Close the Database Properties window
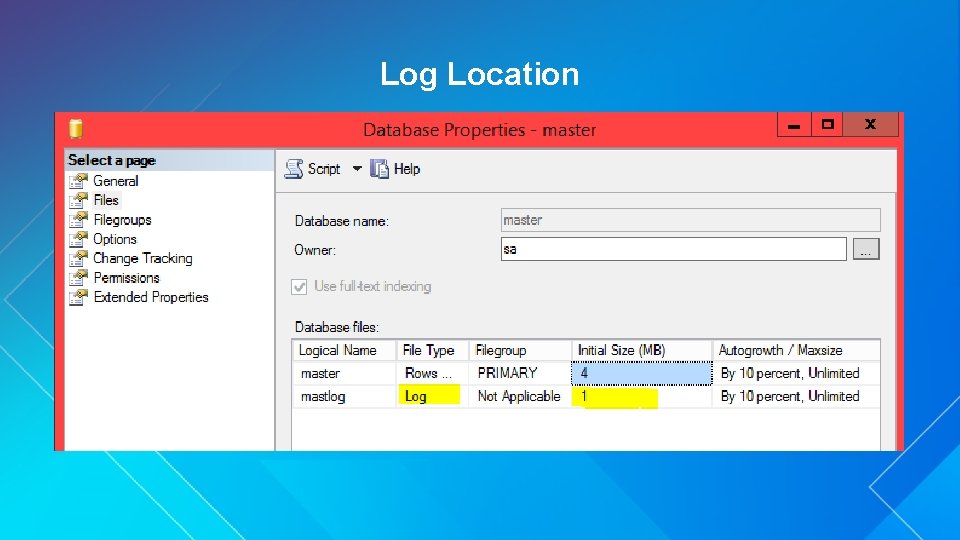 [871, 125]
